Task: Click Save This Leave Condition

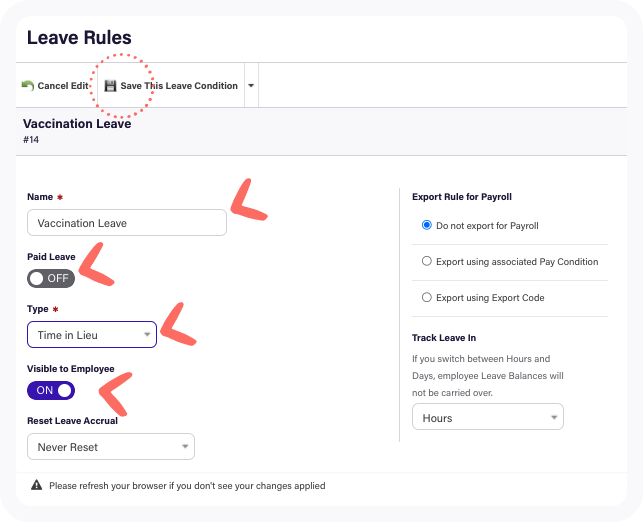Action: point(171,86)
